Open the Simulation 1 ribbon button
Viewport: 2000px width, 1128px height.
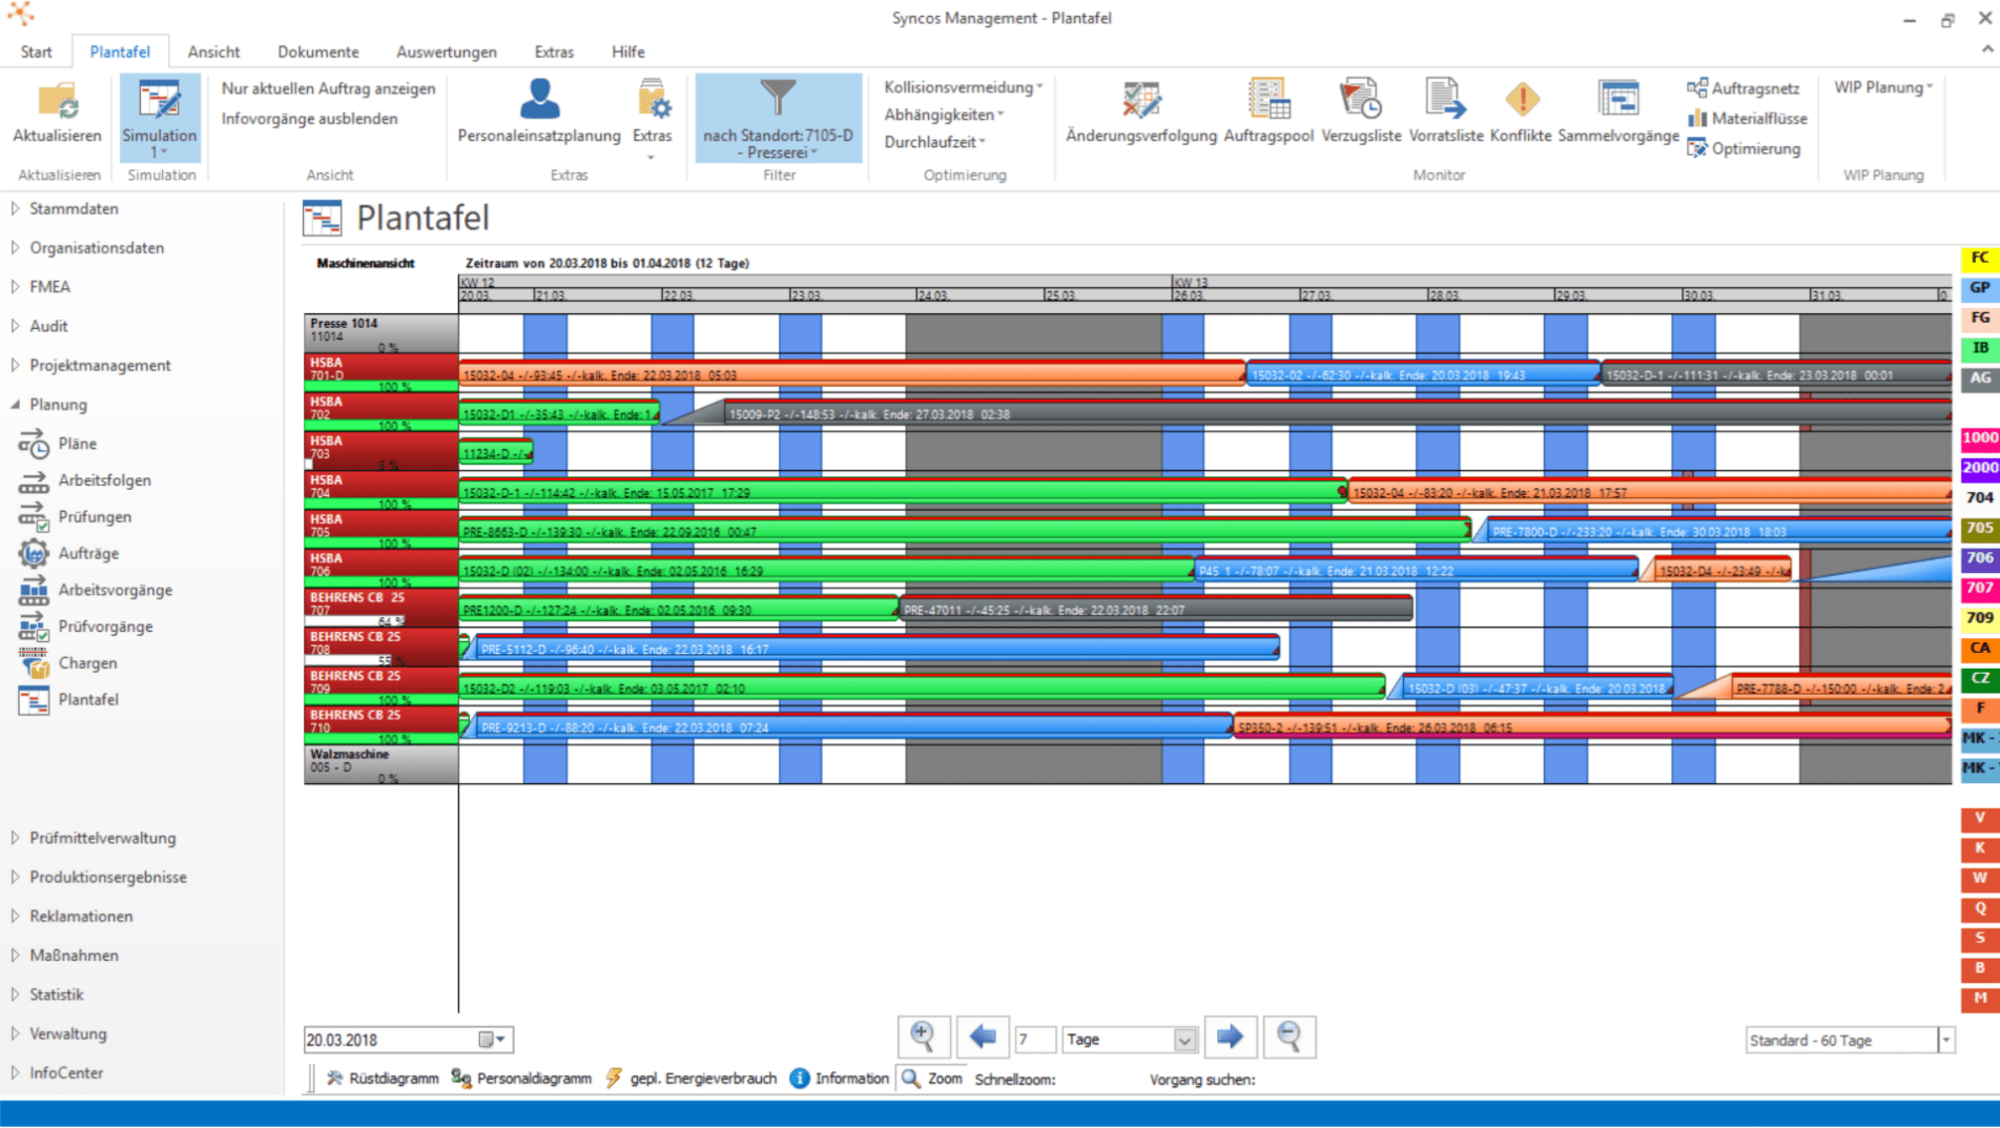pos(160,118)
